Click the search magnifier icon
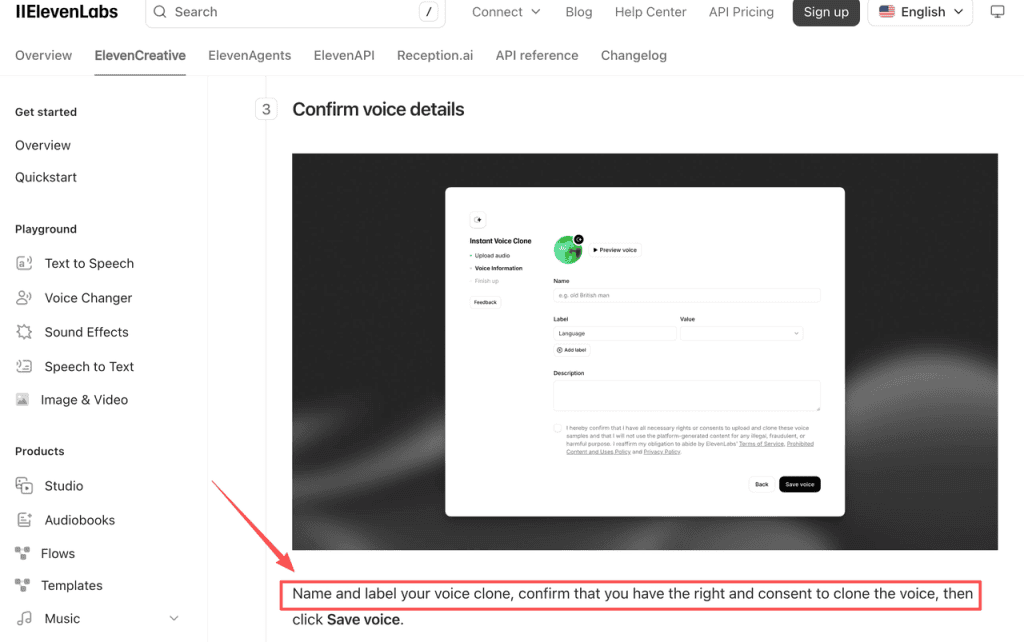 (x=160, y=12)
